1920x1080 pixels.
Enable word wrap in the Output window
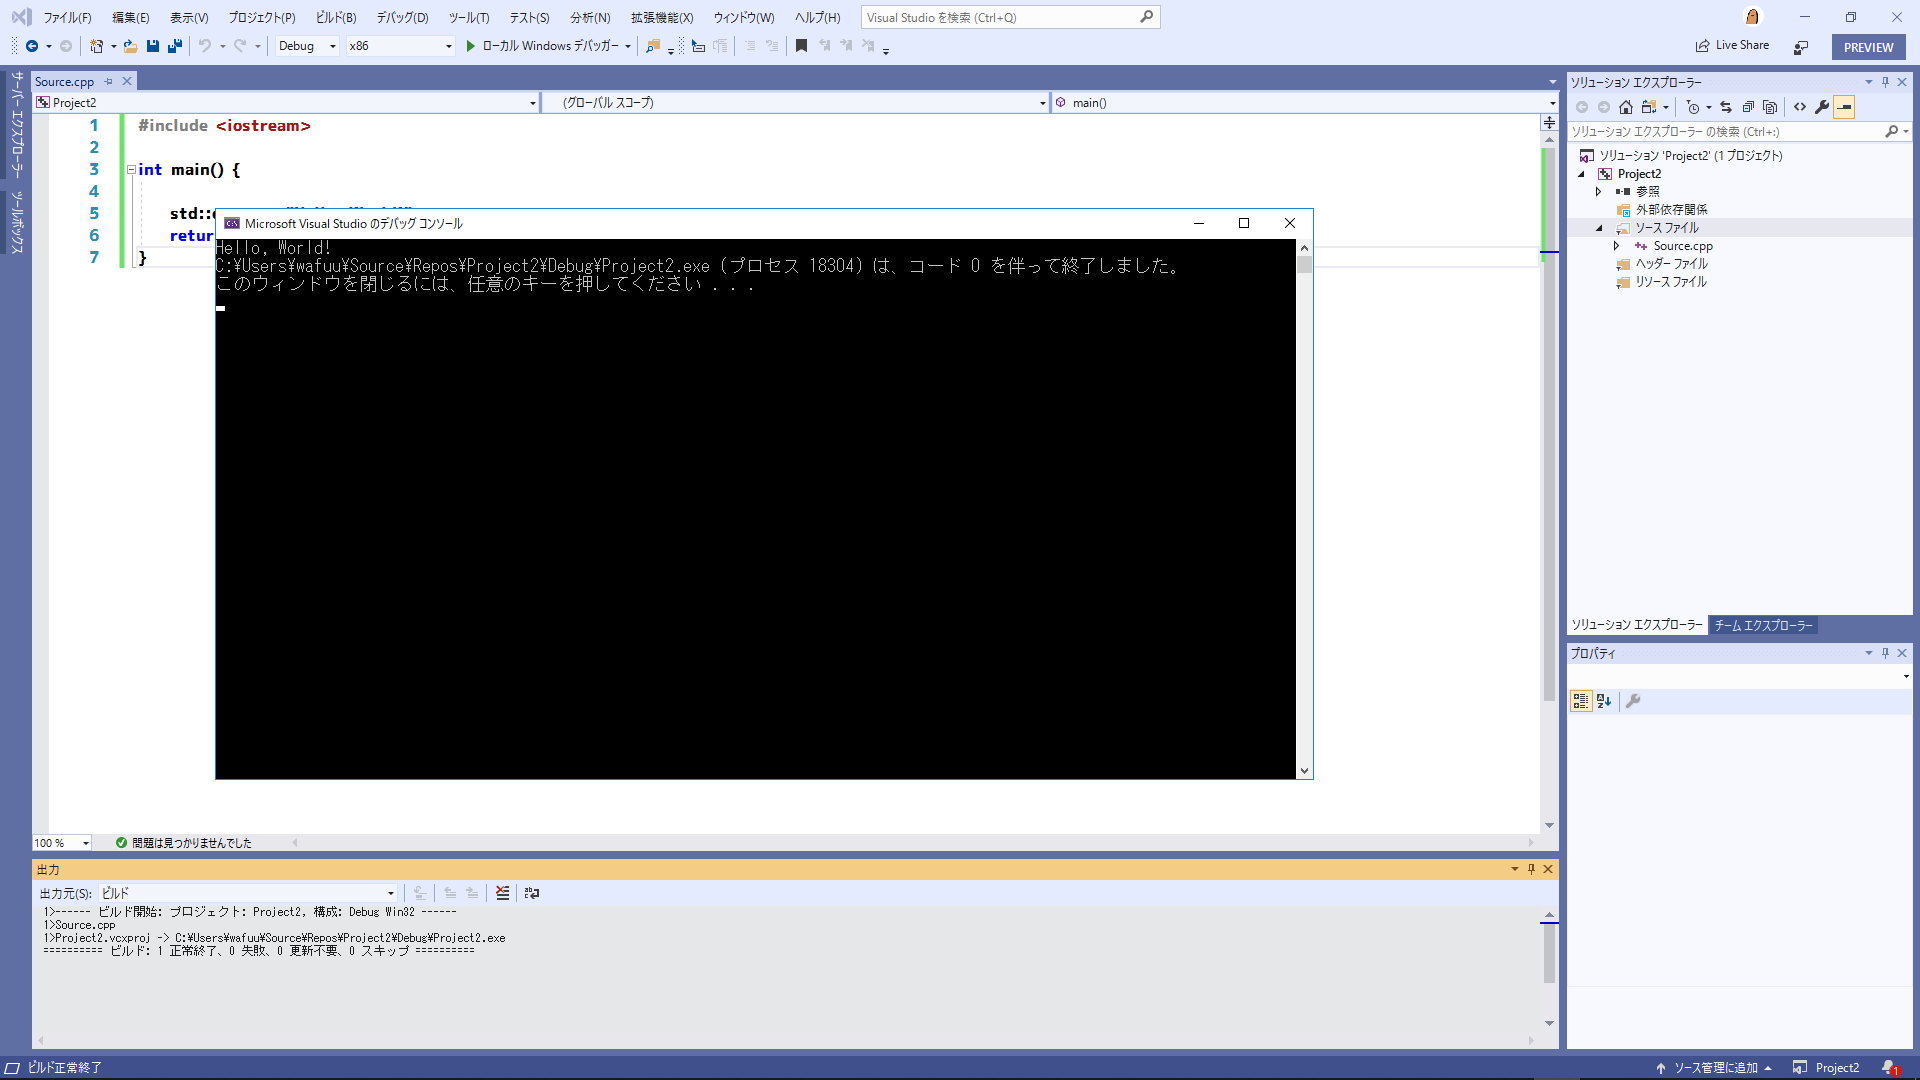pos(531,893)
